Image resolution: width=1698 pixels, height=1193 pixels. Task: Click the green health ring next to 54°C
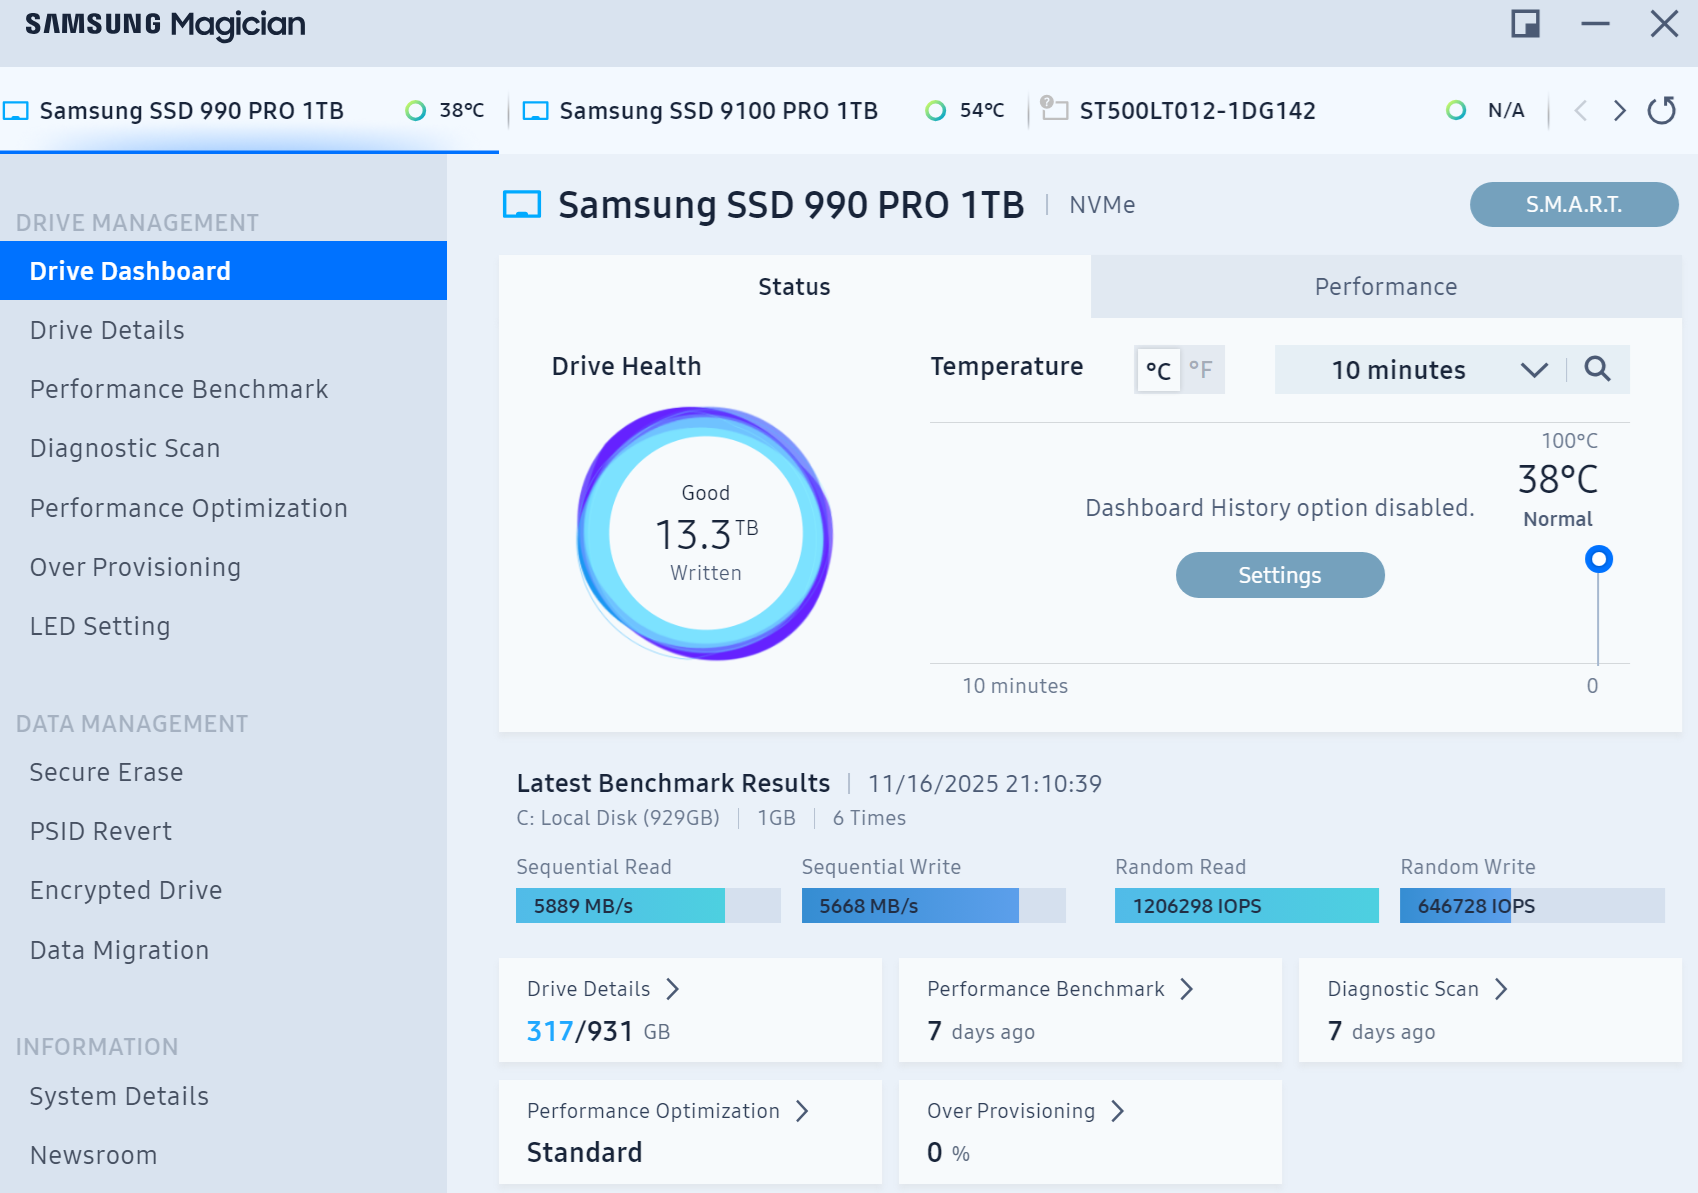pos(936,110)
